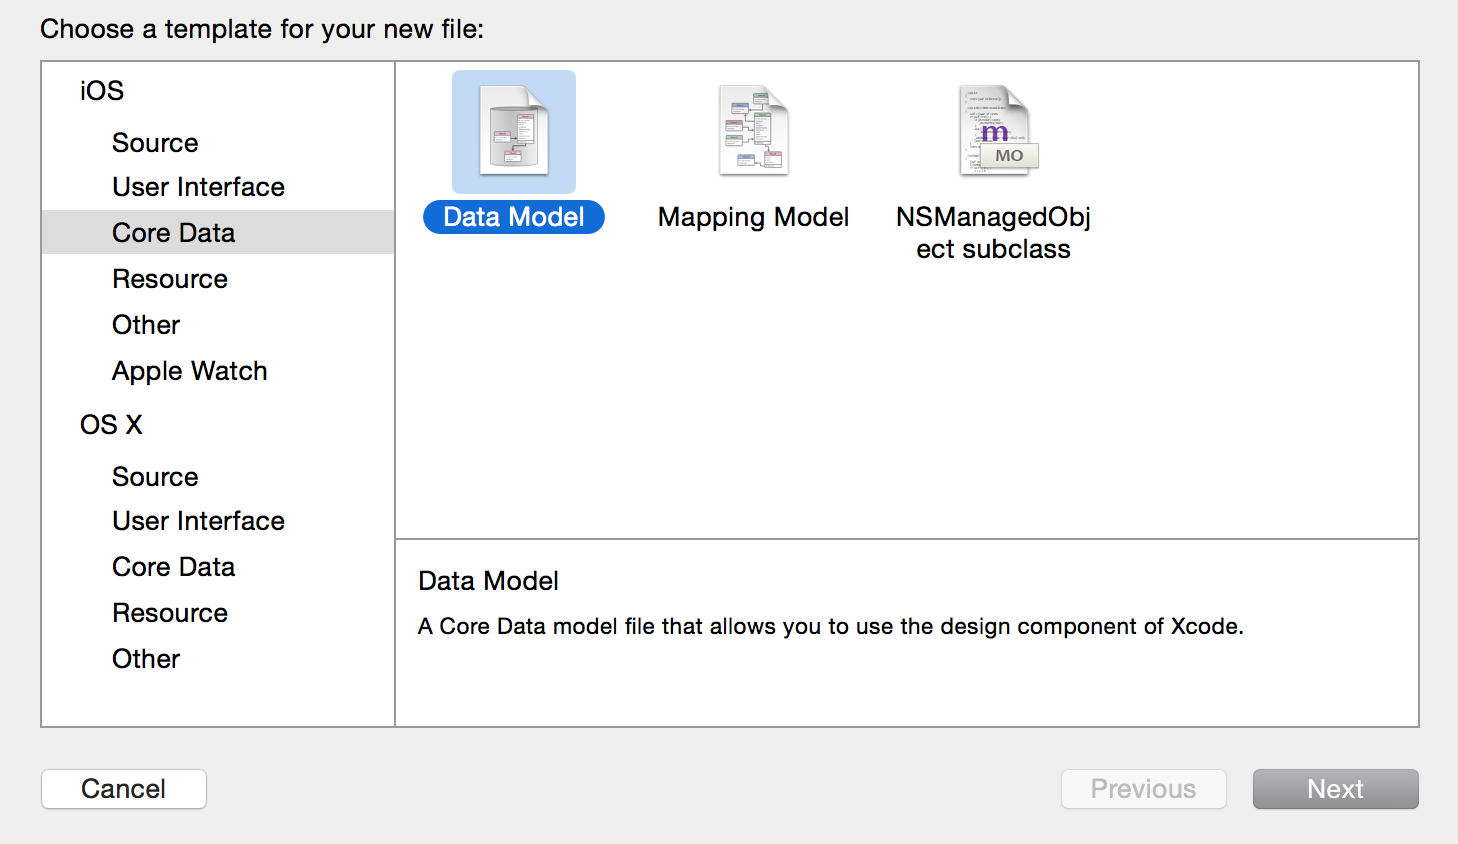Cancel the new file dialog
The image size is (1458, 844).
(x=124, y=789)
